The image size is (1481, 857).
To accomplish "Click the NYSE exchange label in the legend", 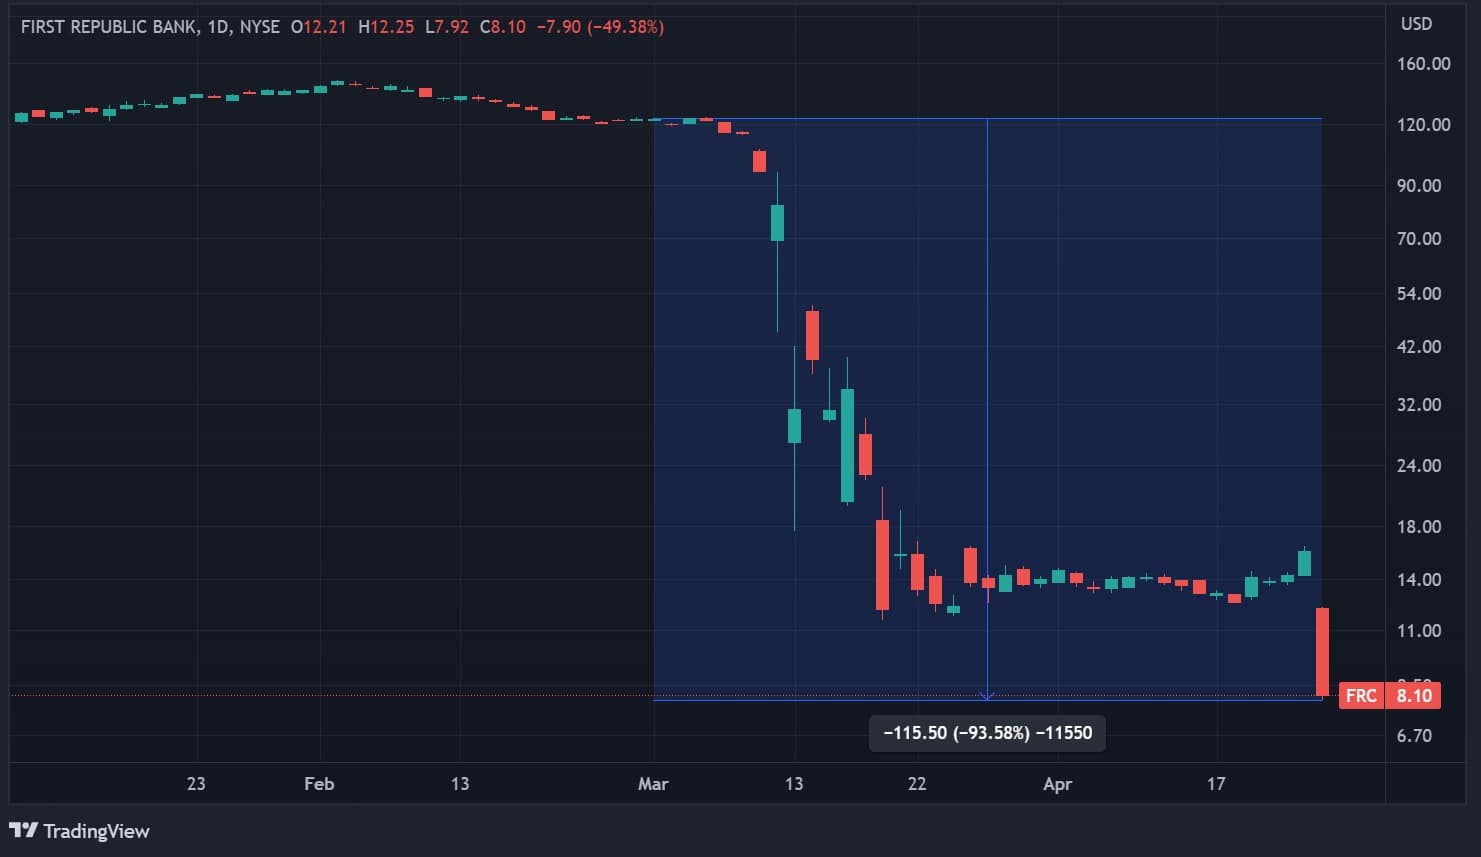I will coord(260,27).
